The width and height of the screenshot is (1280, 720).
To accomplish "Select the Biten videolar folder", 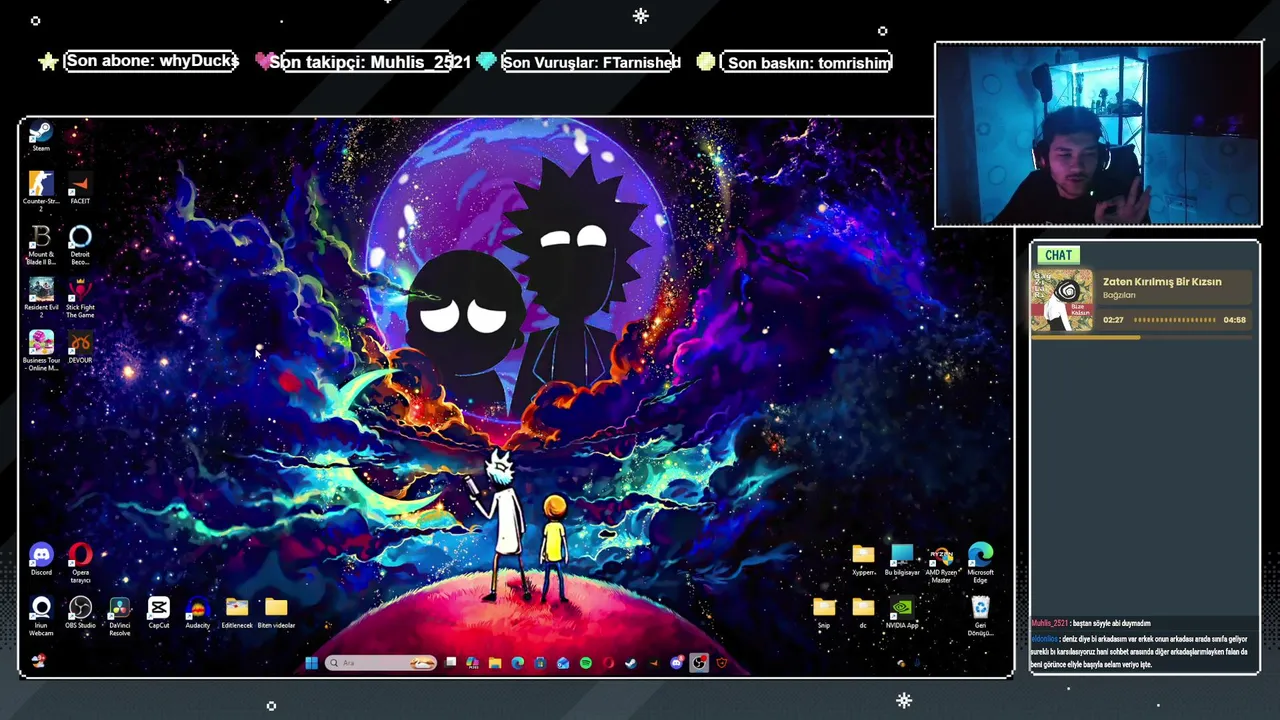I will tap(276, 612).
